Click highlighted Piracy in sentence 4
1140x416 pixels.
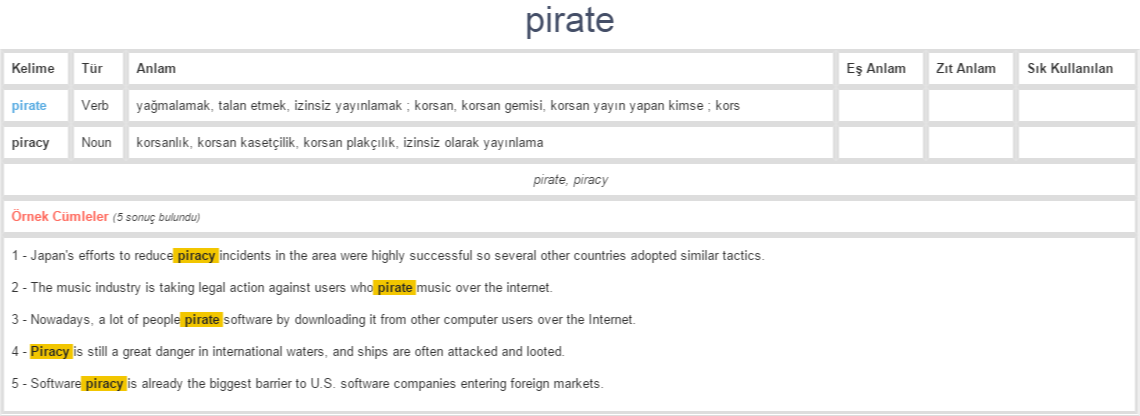point(51,351)
